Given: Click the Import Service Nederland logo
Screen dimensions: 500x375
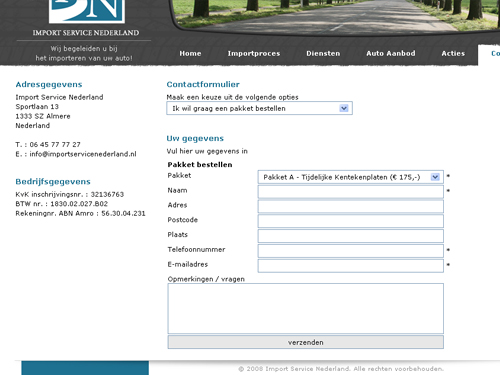Looking at the screenshot, I should tap(87, 18).
